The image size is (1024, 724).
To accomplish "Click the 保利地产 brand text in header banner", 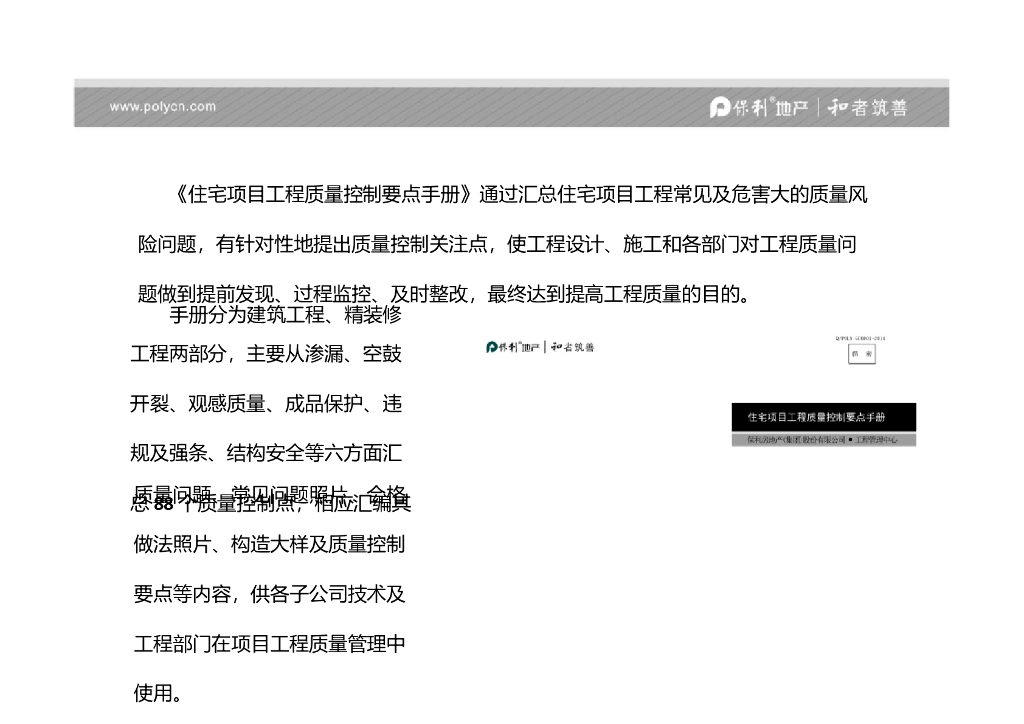I will click(x=770, y=108).
